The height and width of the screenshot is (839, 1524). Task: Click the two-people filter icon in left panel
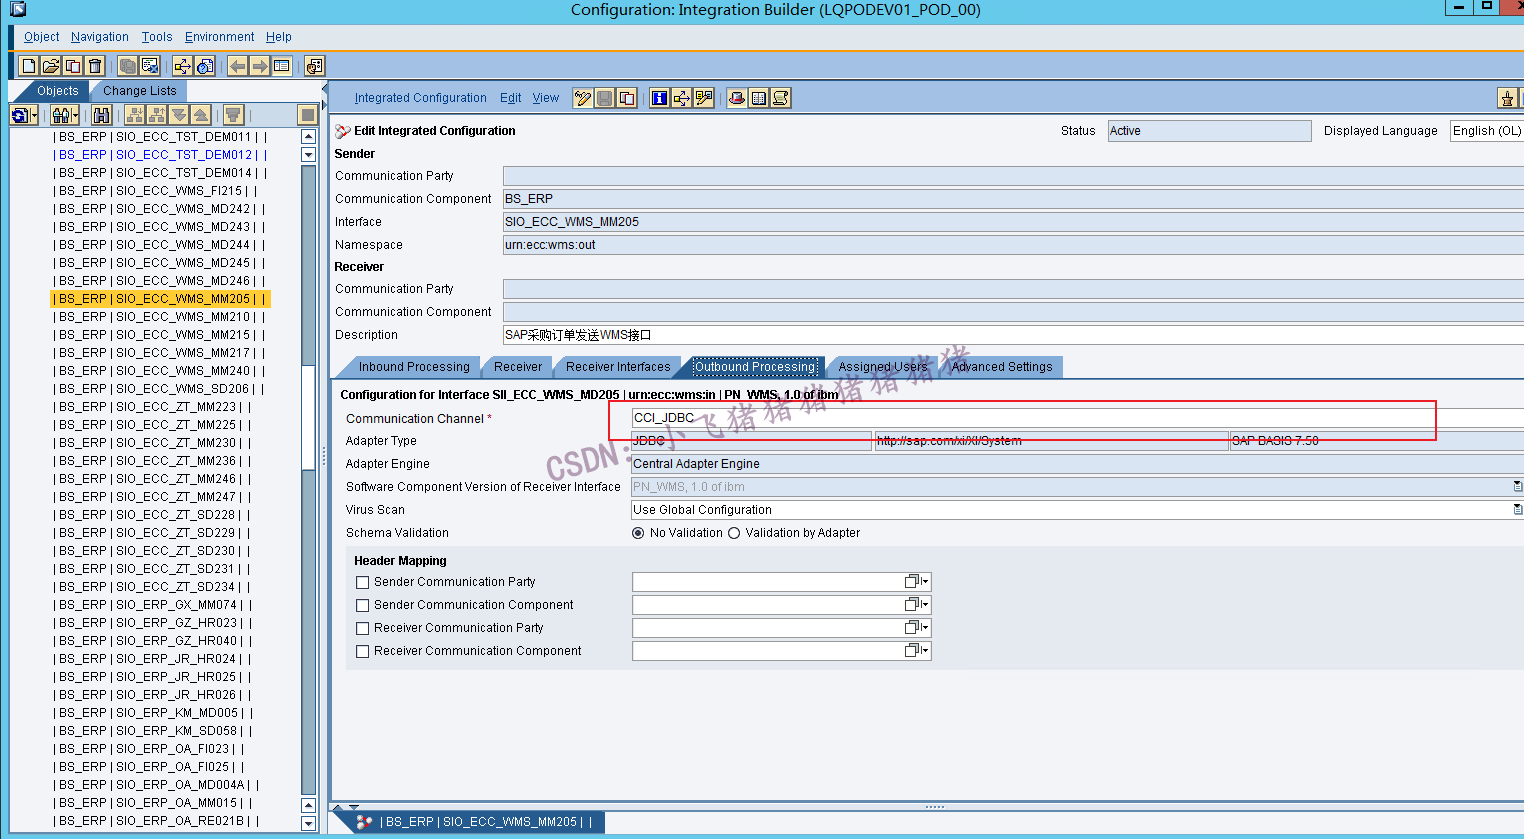[60, 115]
